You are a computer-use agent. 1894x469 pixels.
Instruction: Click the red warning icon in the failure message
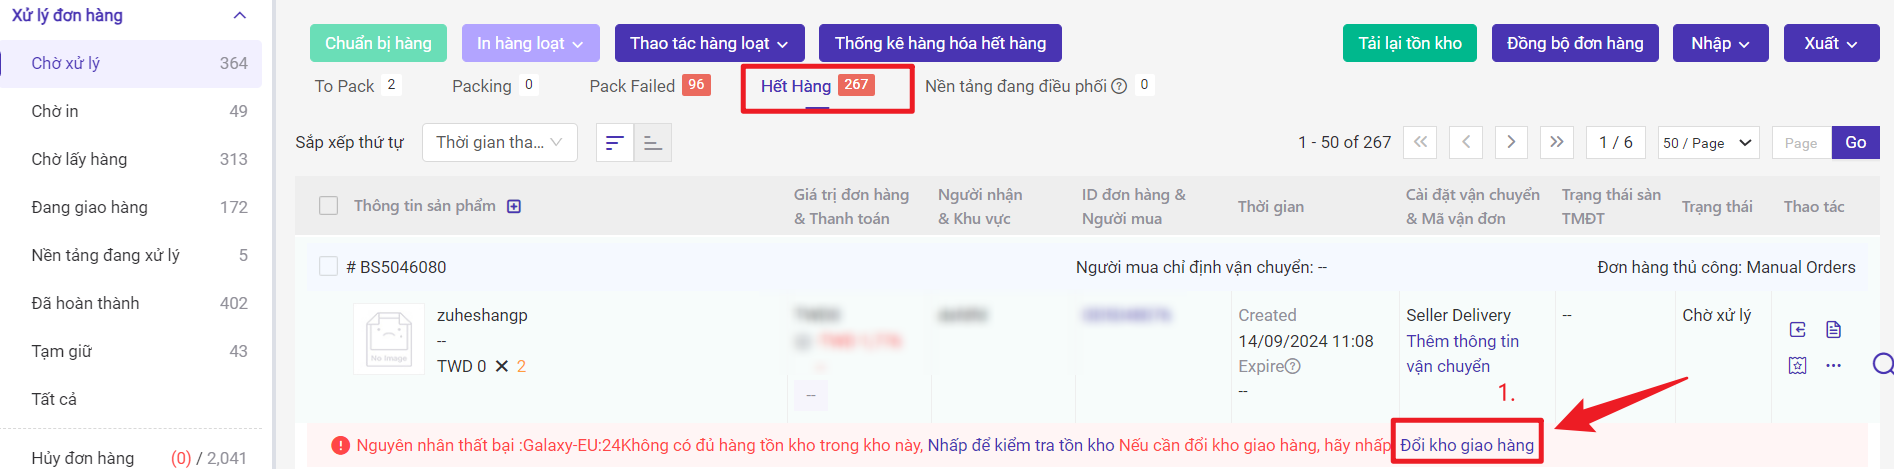[x=340, y=445]
